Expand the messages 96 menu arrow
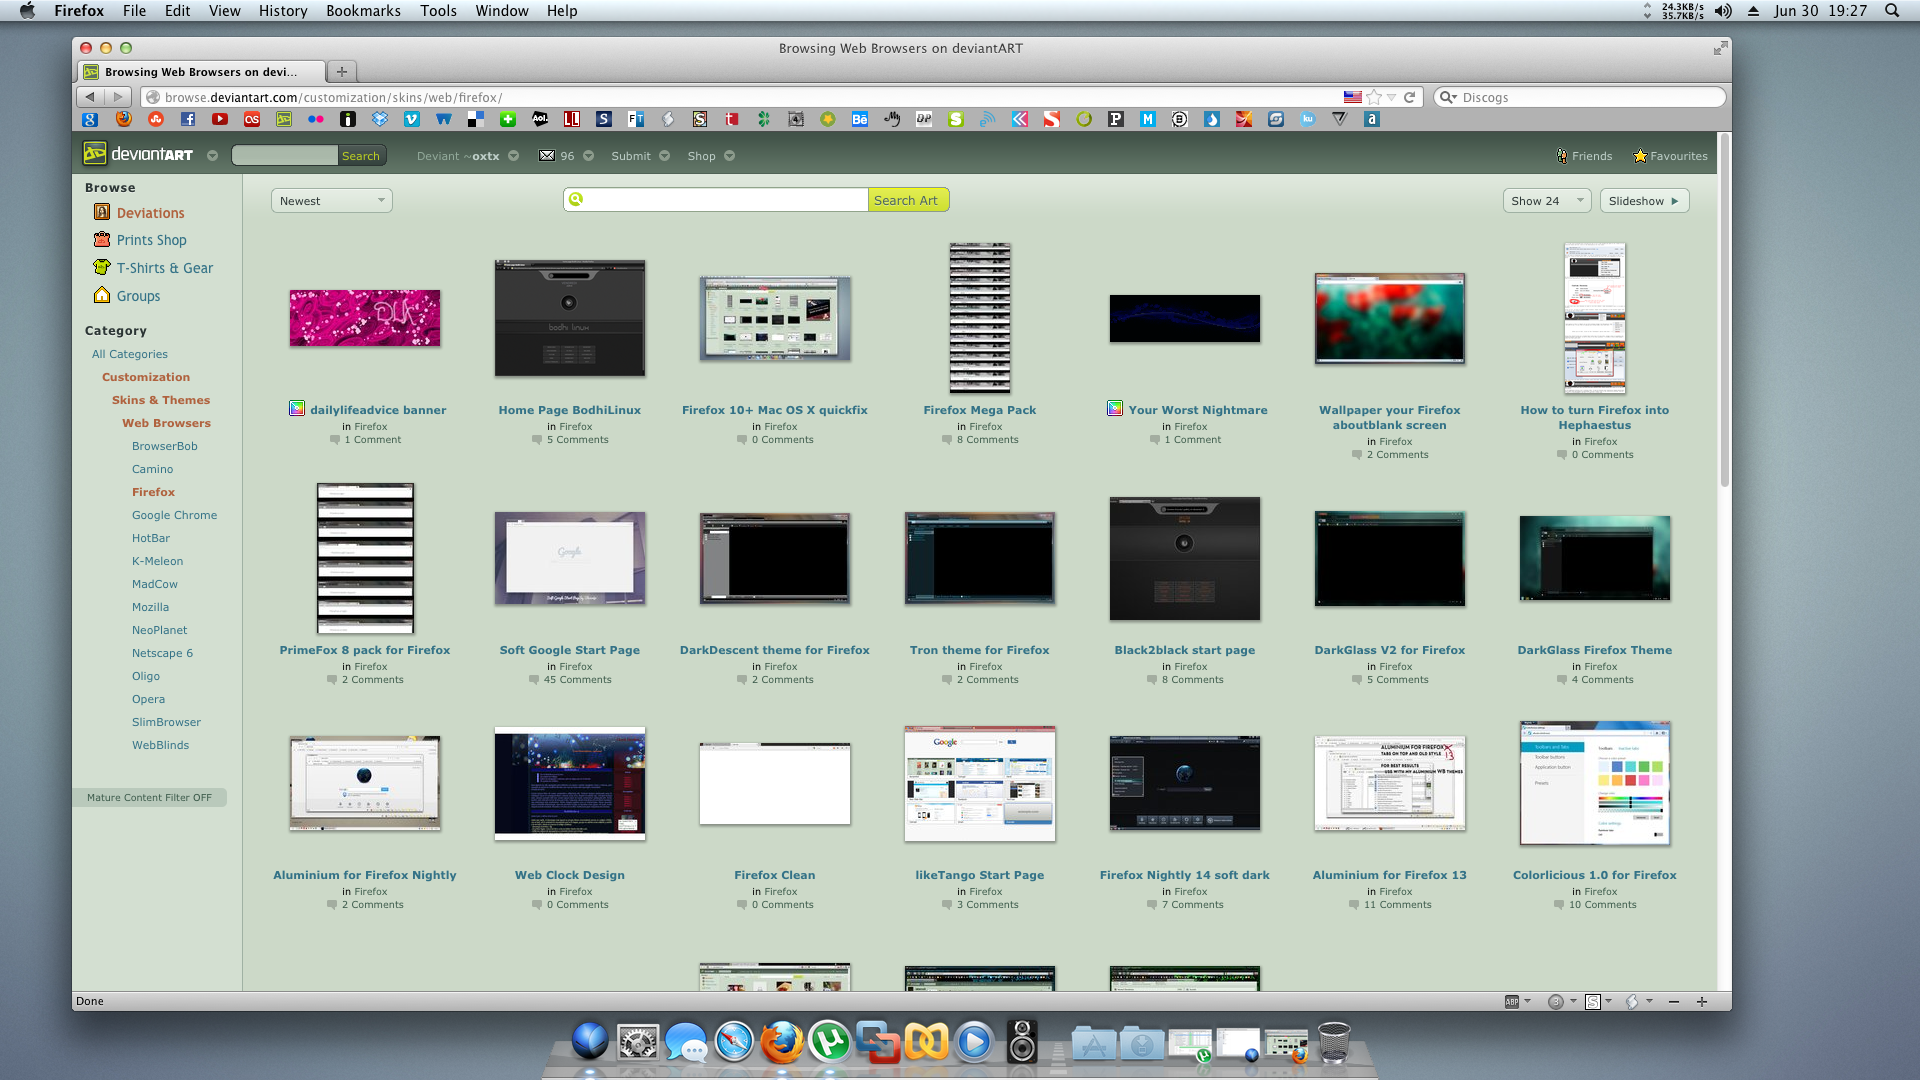The width and height of the screenshot is (1920, 1080). (x=588, y=156)
